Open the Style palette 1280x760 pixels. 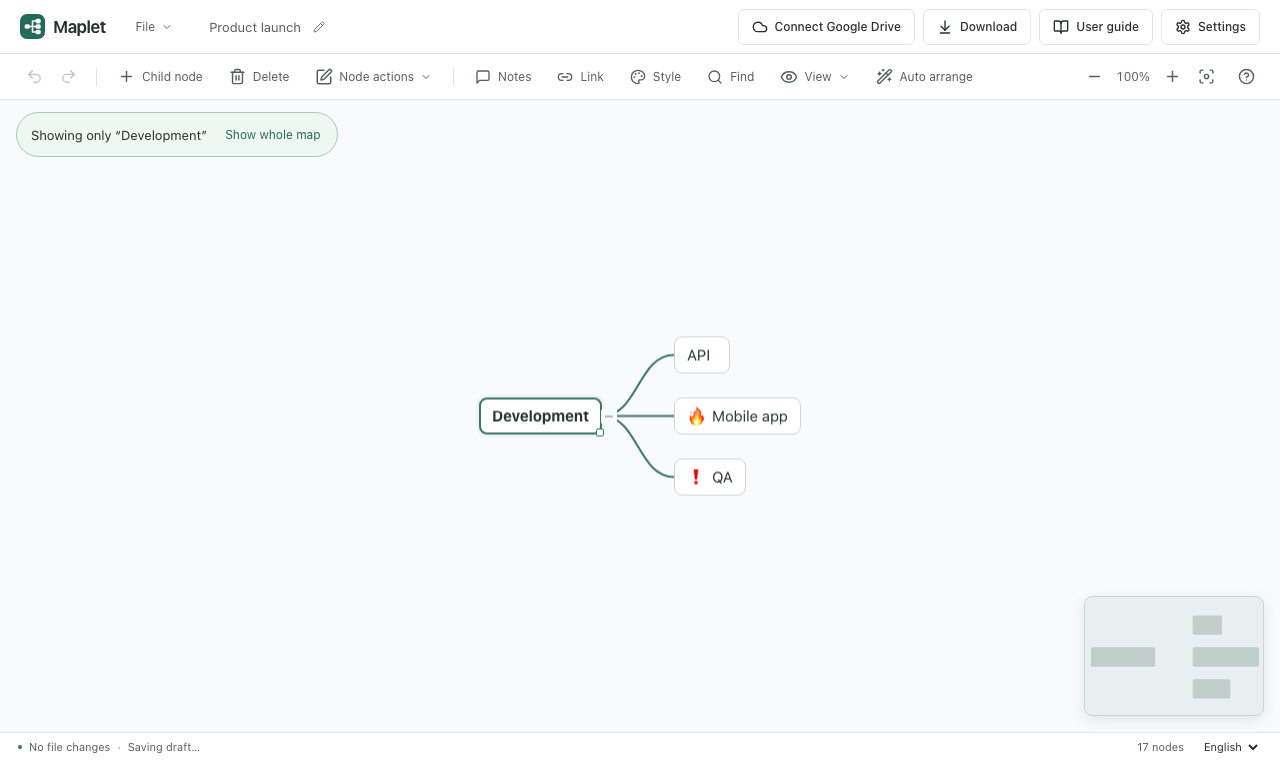pos(656,77)
